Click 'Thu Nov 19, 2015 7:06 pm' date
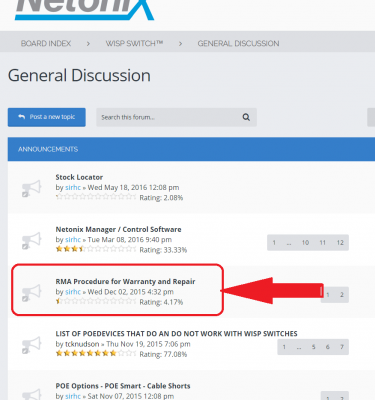The height and width of the screenshot is (400, 375). pyautogui.click(x=148, y=344)
